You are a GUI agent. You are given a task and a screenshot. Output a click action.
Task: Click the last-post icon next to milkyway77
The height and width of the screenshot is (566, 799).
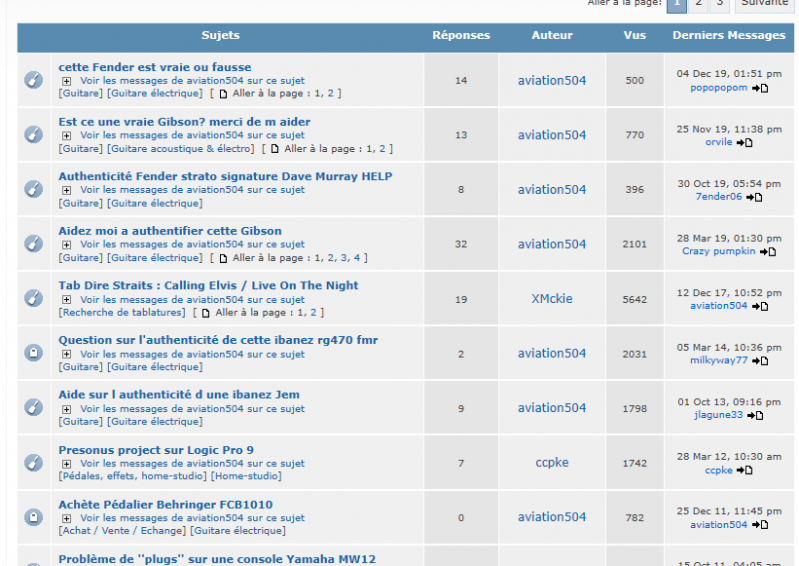(x=760, y=361)
